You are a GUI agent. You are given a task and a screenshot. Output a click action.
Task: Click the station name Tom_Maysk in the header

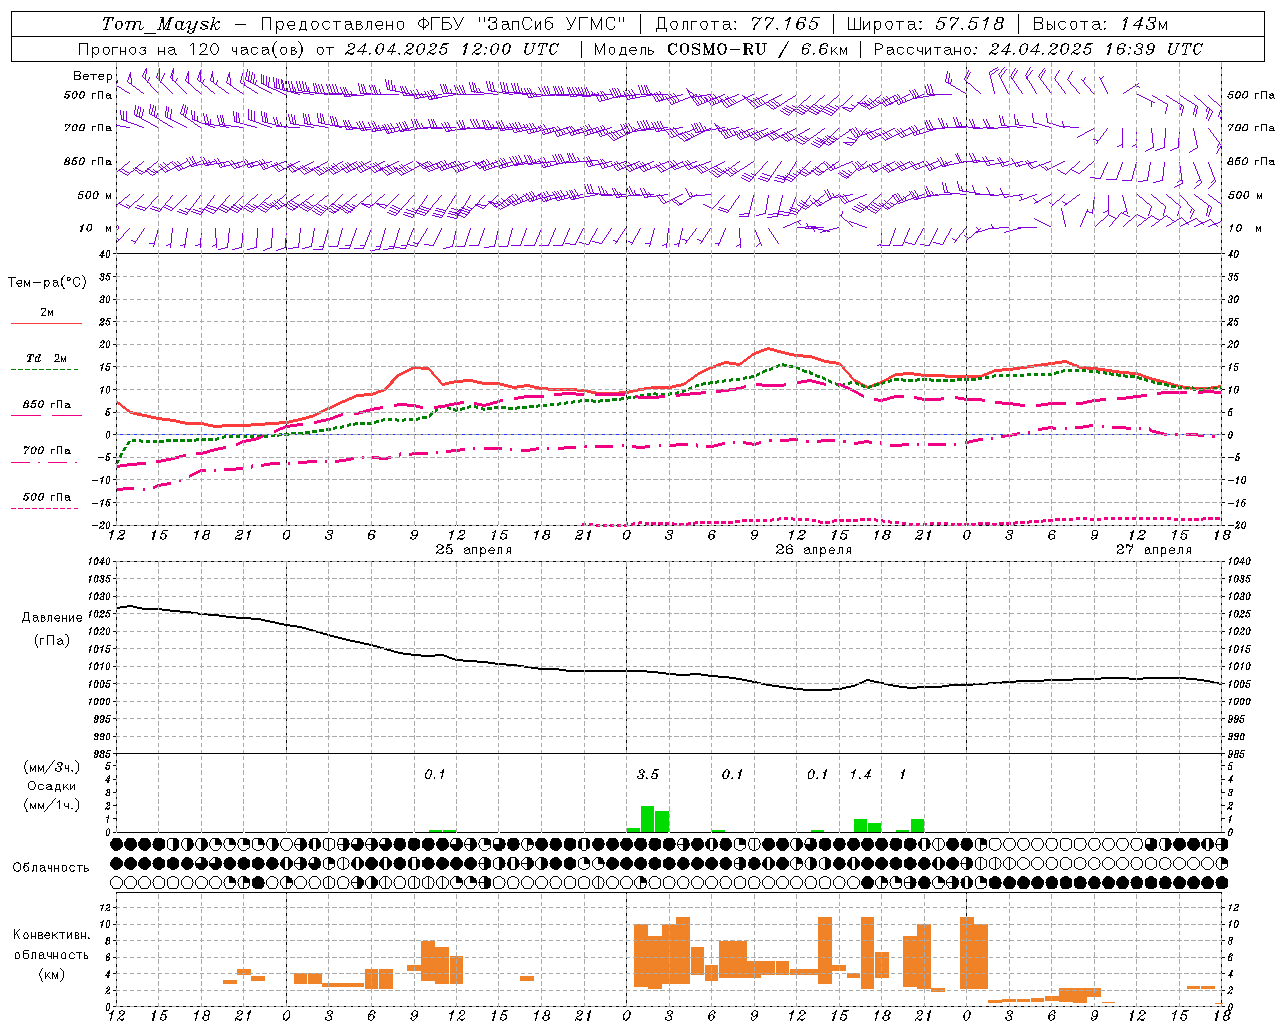tap(161, 24)
